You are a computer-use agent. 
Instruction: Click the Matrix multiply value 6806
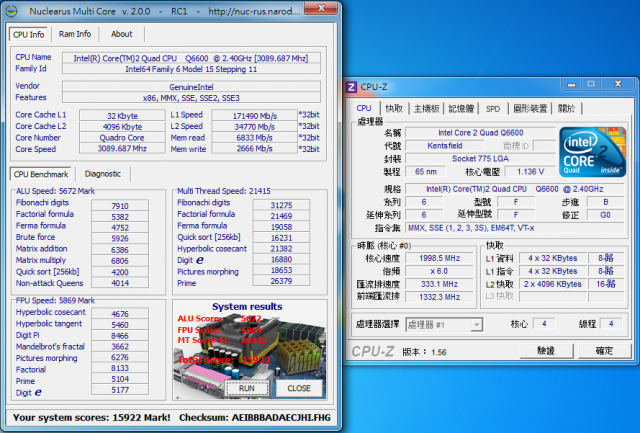120,261
